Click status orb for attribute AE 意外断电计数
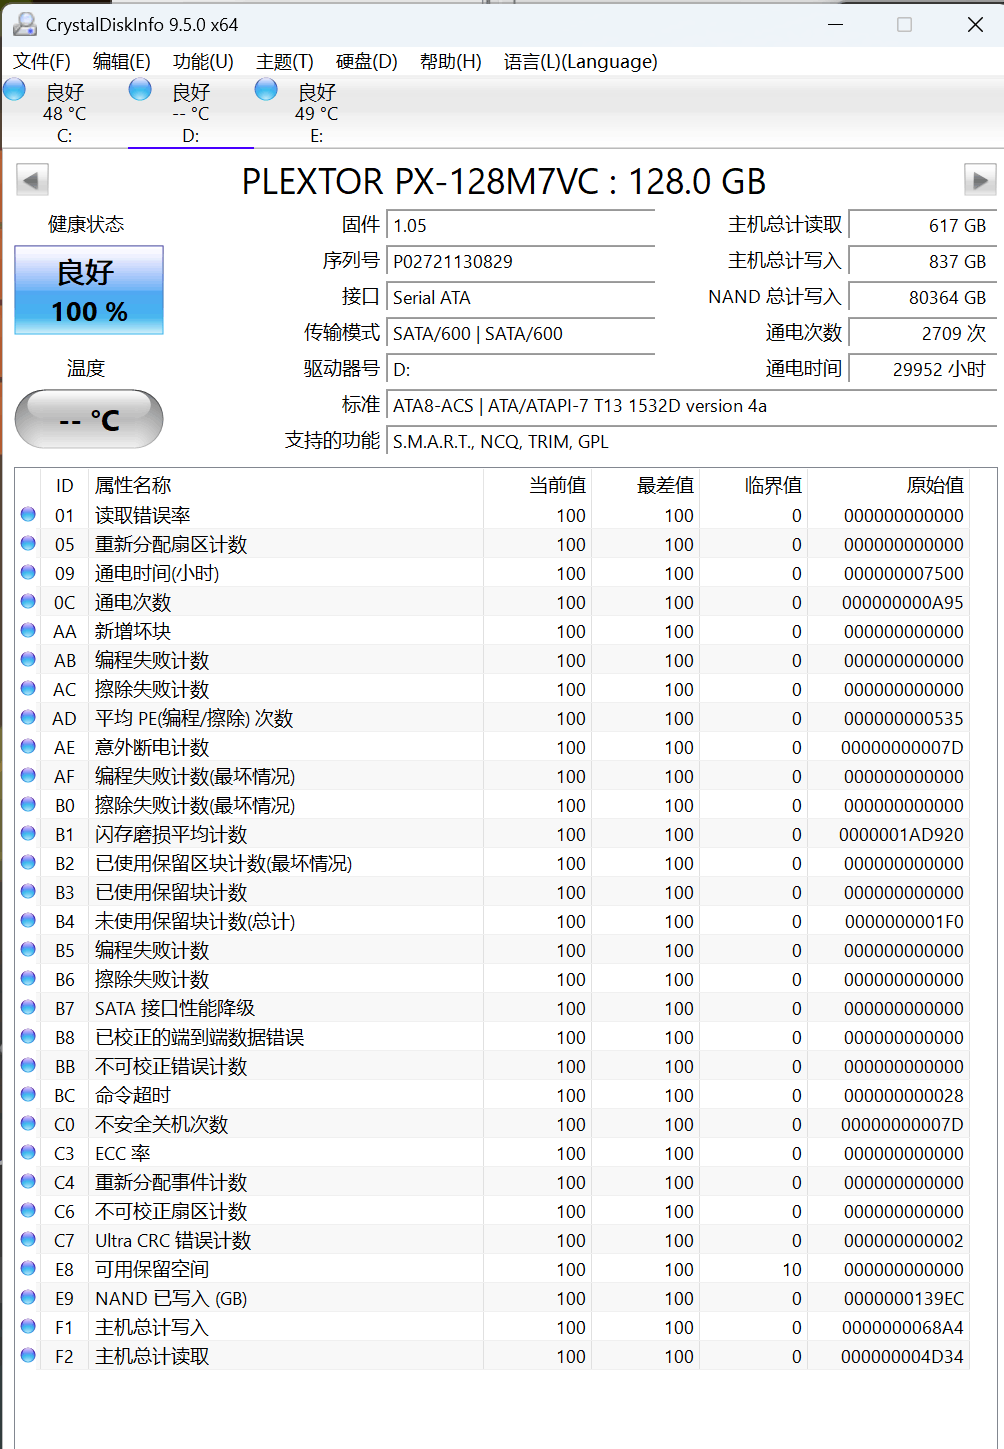1004x1449 pixels. click(x=28, y=746)
